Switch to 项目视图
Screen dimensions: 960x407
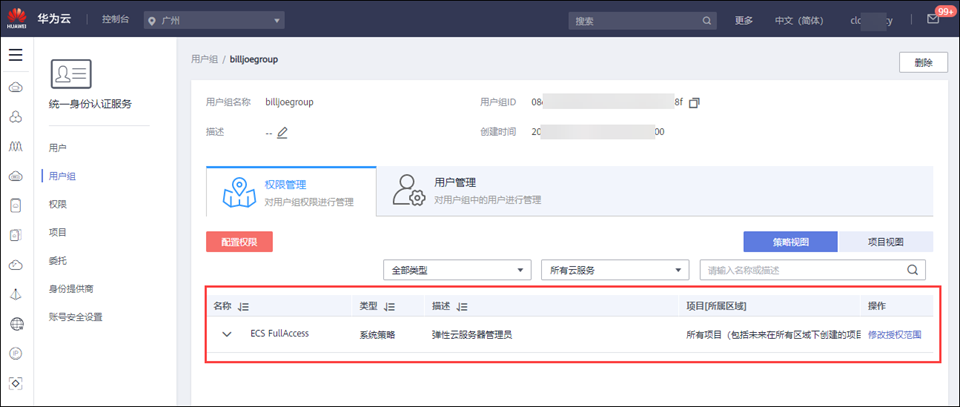[x=885, y=242]
